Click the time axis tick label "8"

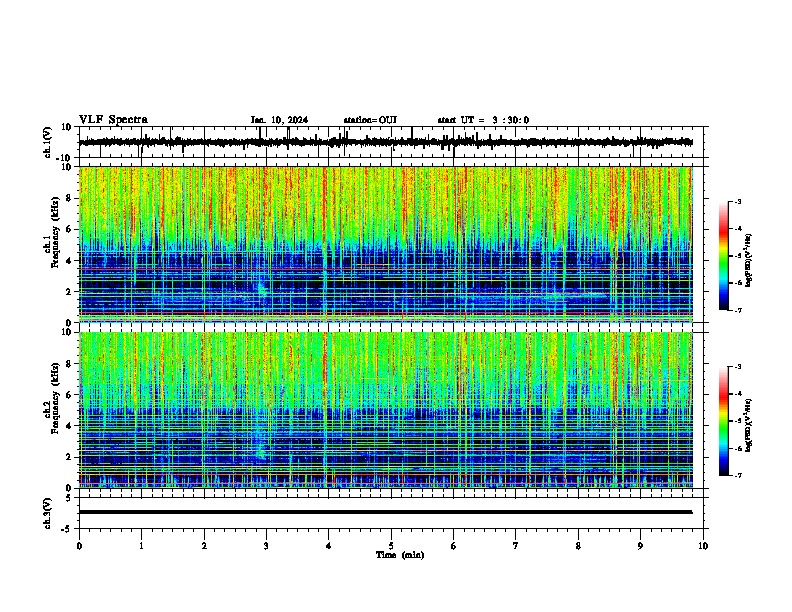pyautogui.click(x=578, y=546)
